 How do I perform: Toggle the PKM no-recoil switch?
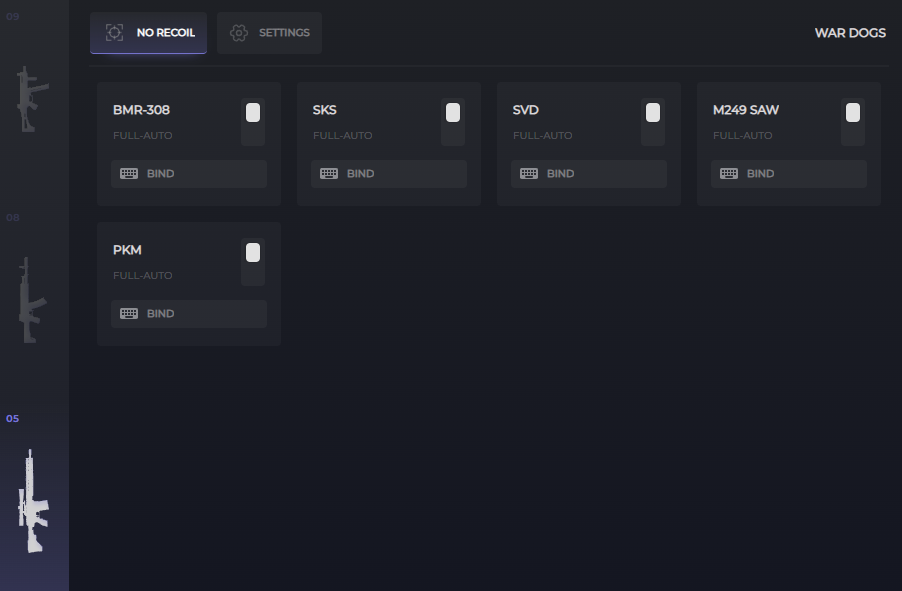coord(253,262)
